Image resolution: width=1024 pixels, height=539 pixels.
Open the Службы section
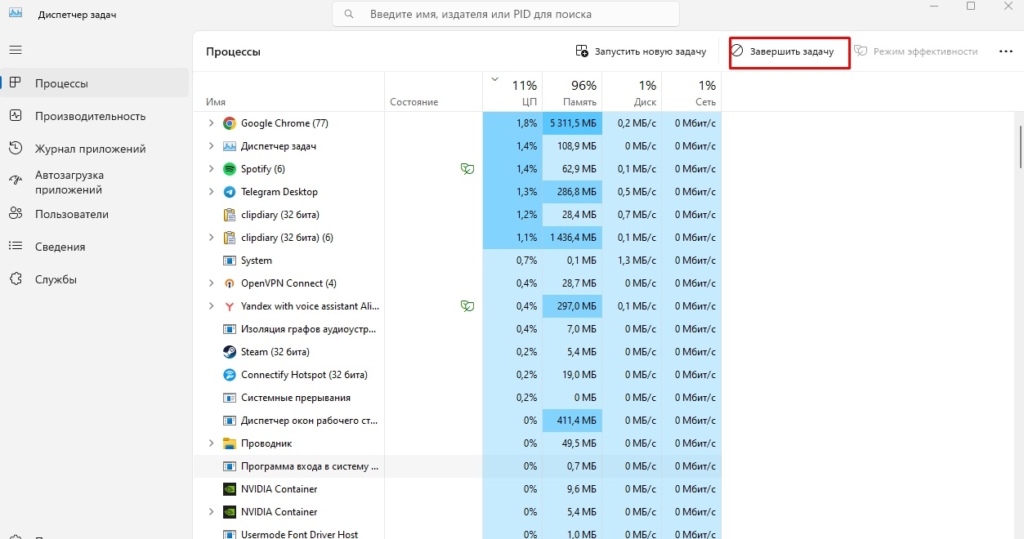[x=95, y=279]
